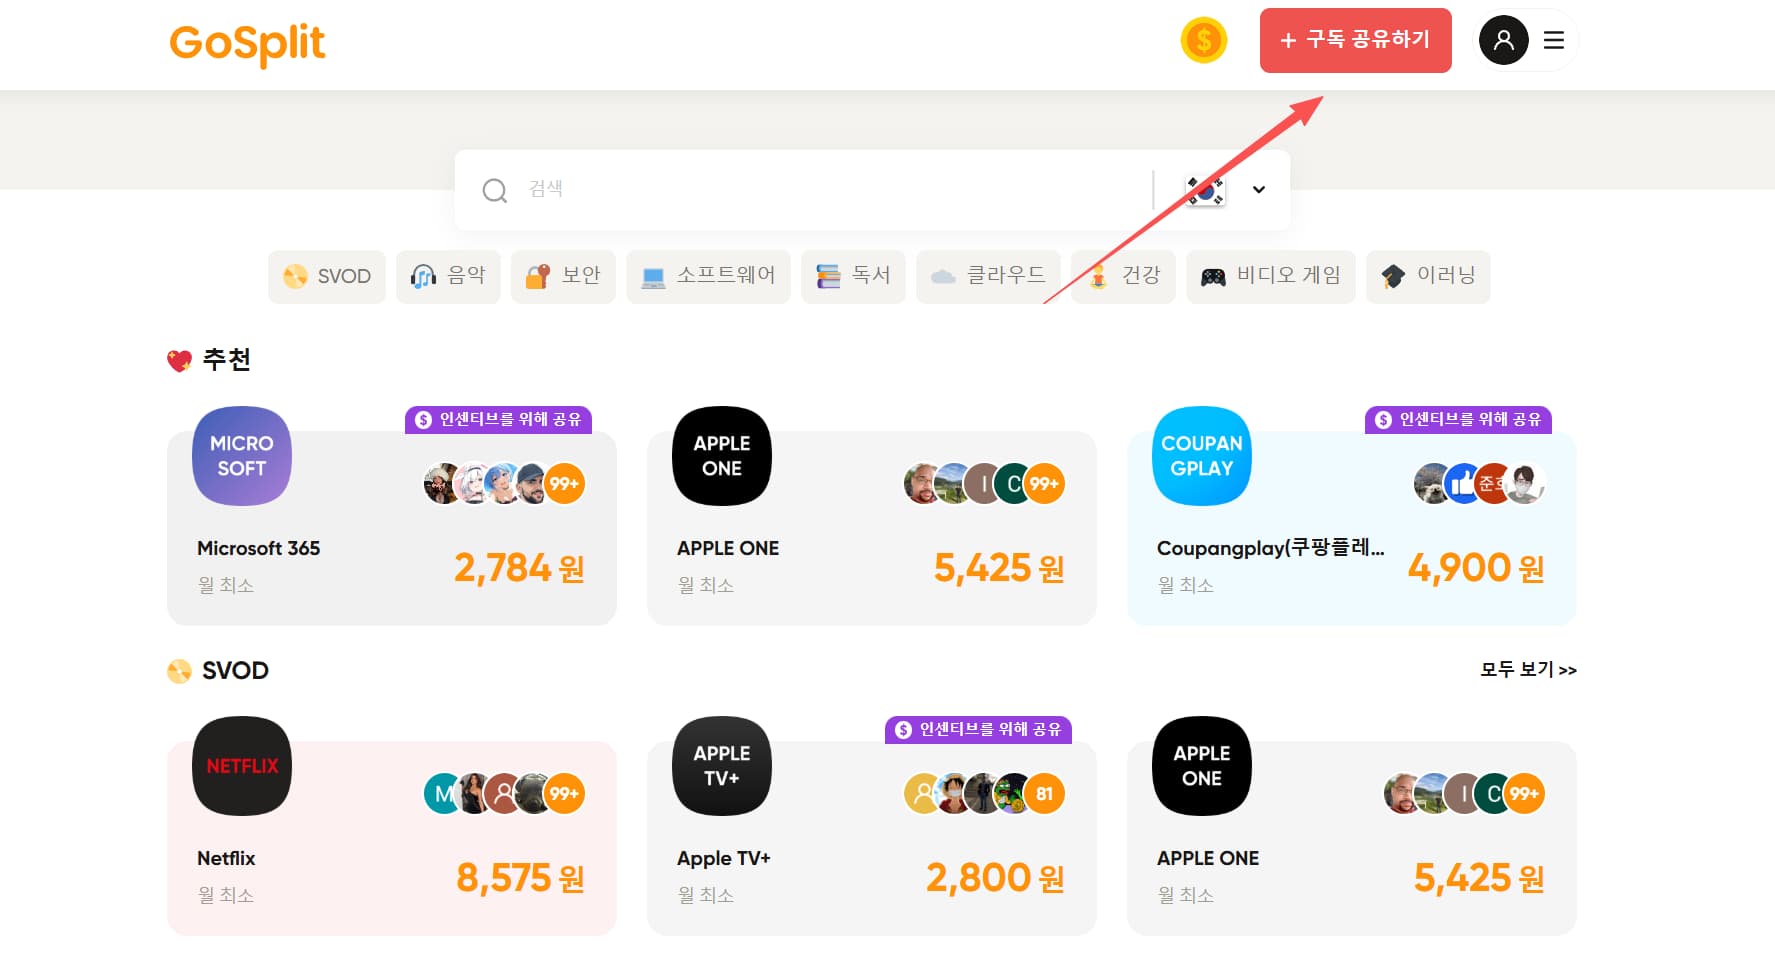The width and height of the screenshot is (1775, 955).
Task: Select the 독서 category tab
Action: click(x=853, y=276)
